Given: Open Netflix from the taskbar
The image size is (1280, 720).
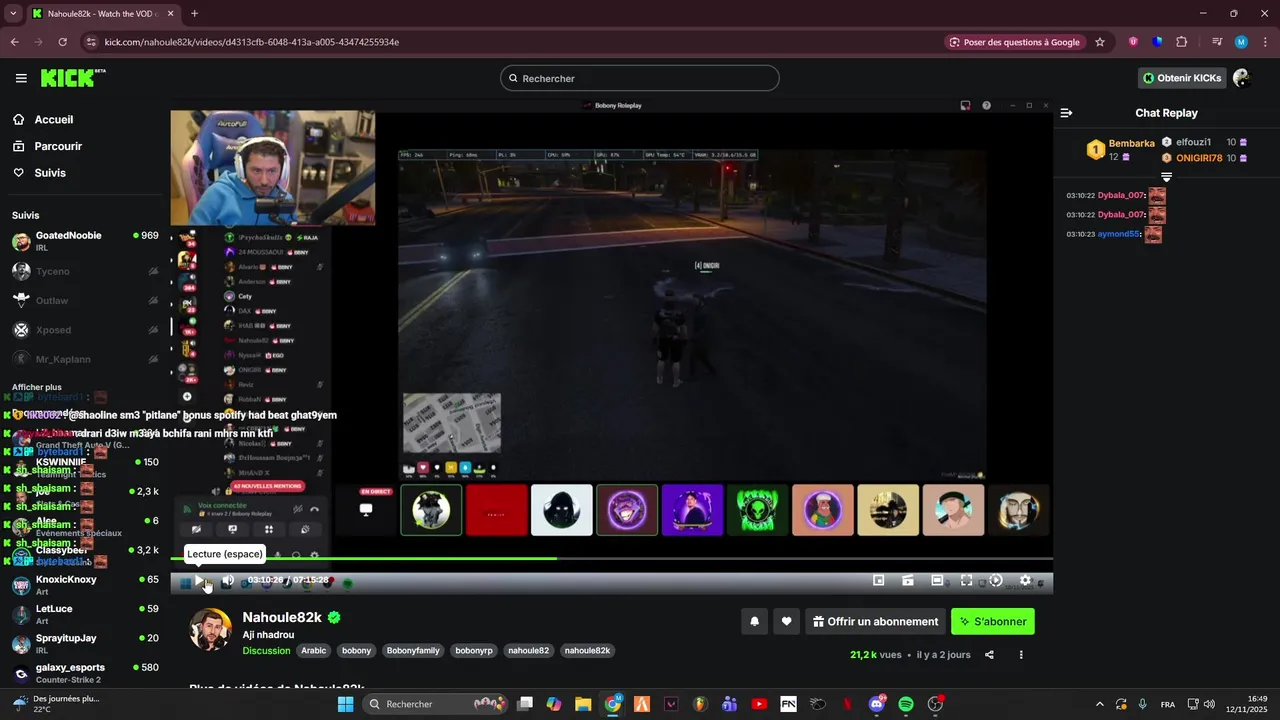Looking at the screenshot, I should point(847,704).
